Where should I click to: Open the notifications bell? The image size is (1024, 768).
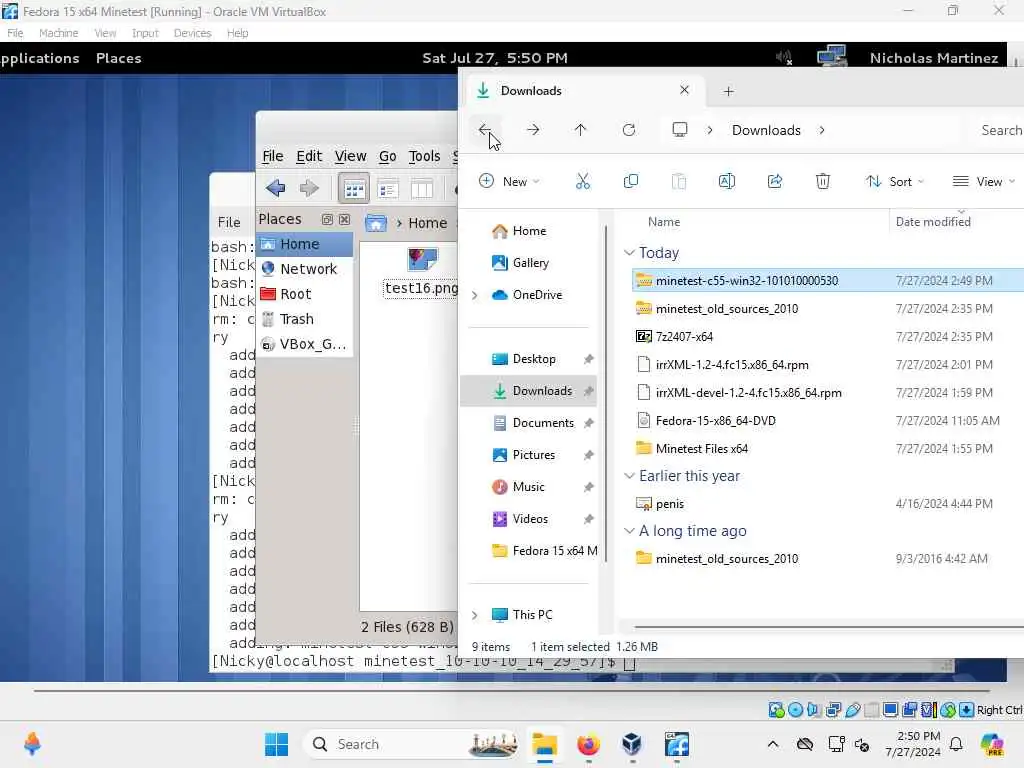[955, 744]
